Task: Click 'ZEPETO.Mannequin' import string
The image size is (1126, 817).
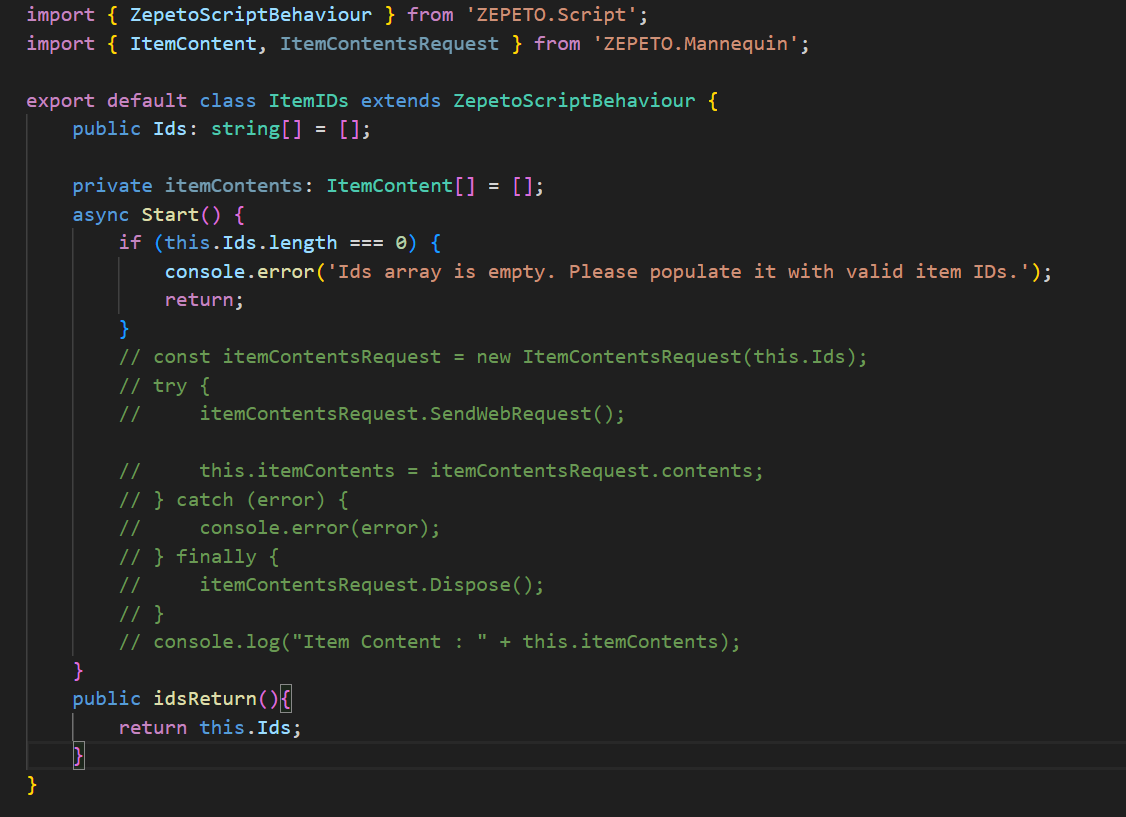Action: (x=695, y=44)
